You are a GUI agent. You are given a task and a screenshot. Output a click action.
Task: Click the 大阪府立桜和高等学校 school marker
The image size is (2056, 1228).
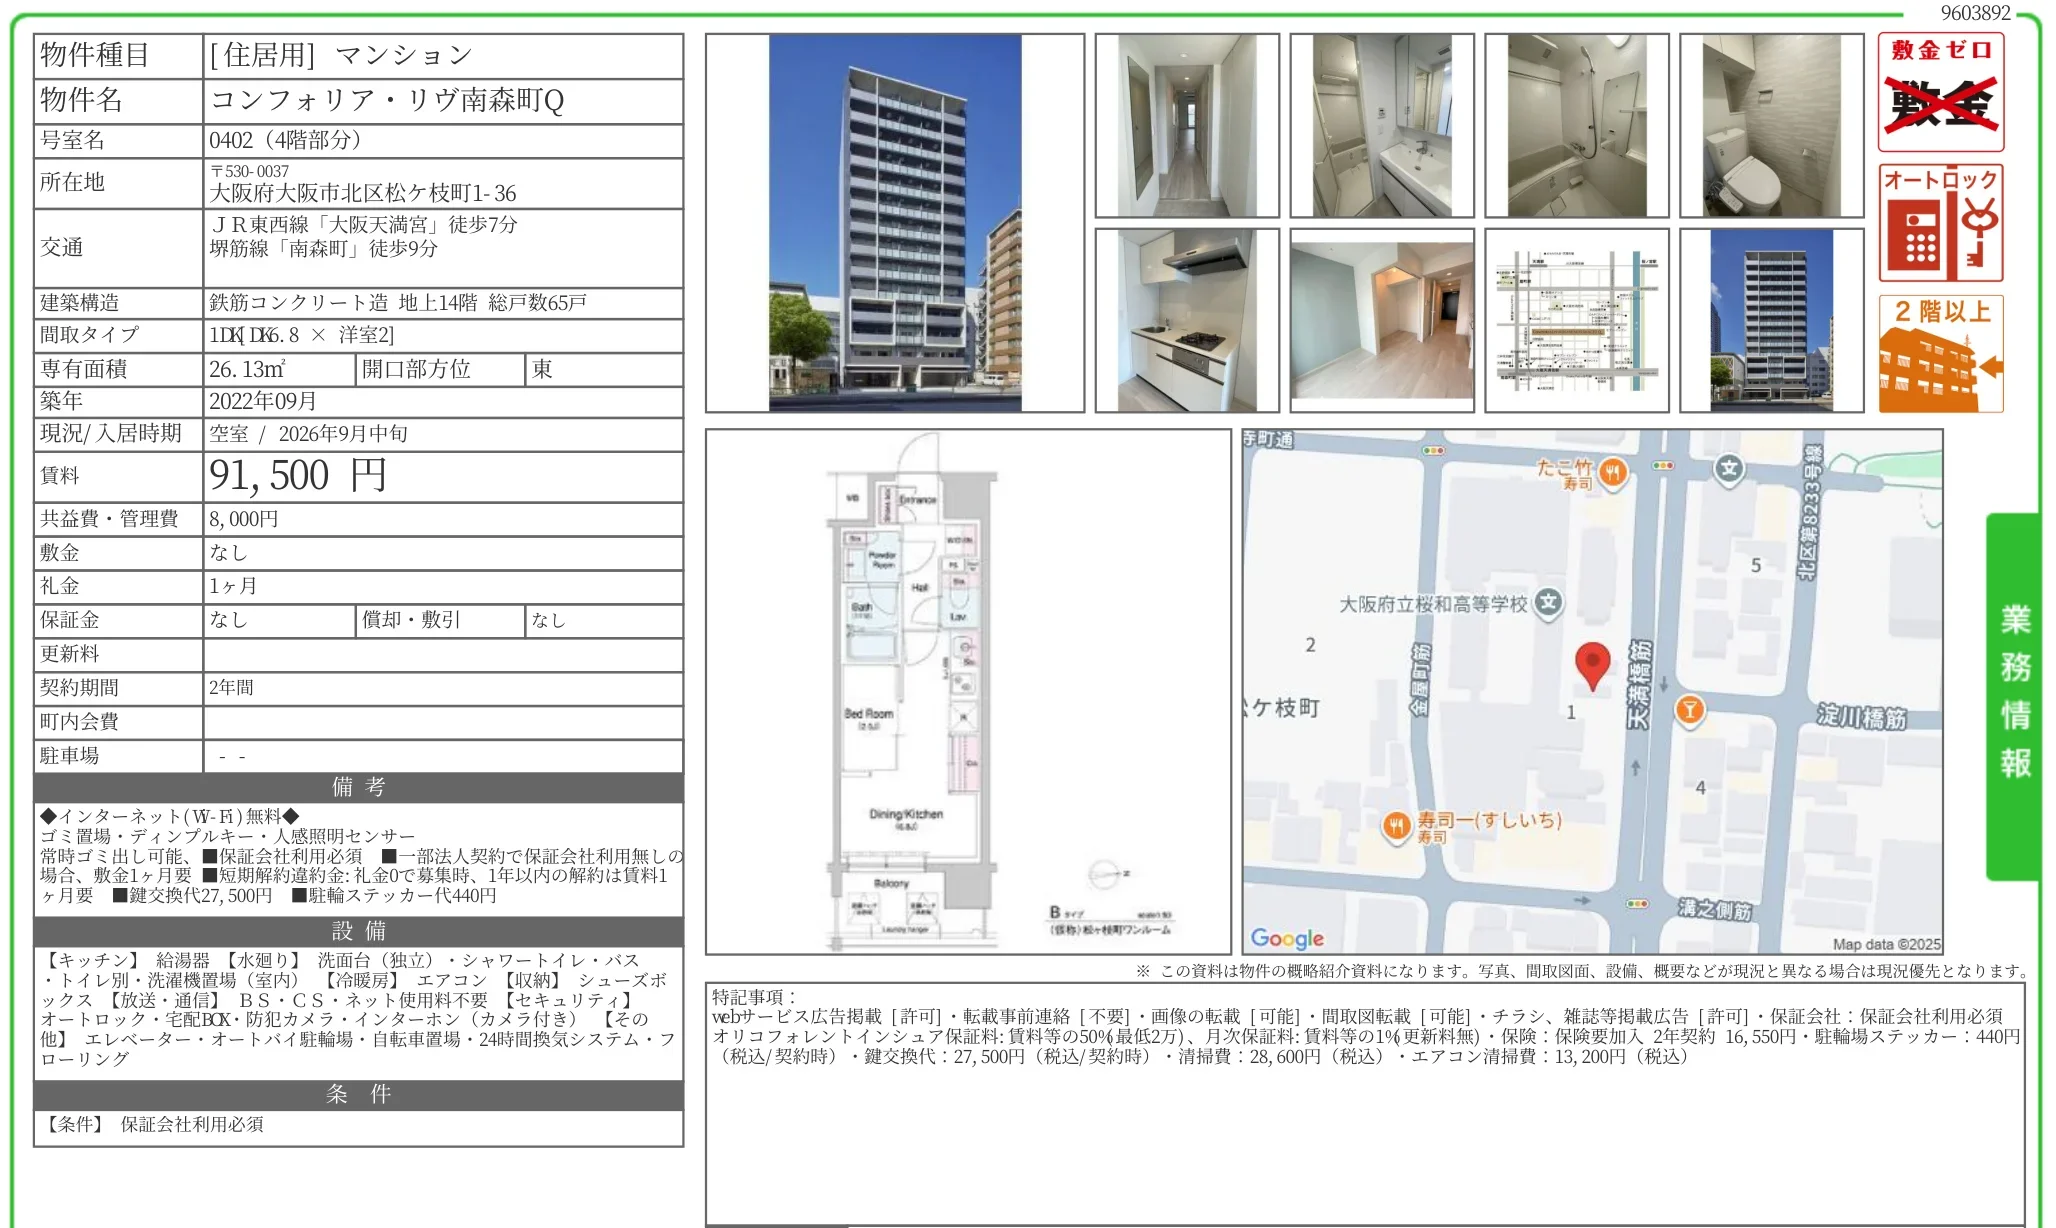pos(1548,603)
